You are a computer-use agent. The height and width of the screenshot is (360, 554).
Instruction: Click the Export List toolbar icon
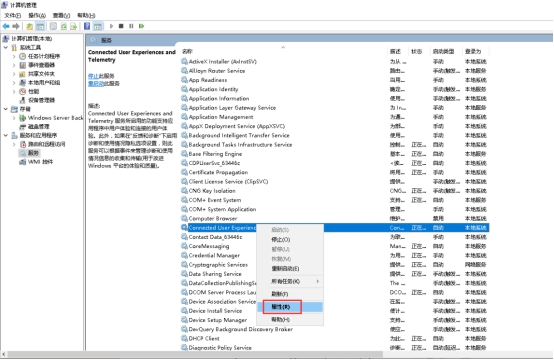[x=73, y=26]
